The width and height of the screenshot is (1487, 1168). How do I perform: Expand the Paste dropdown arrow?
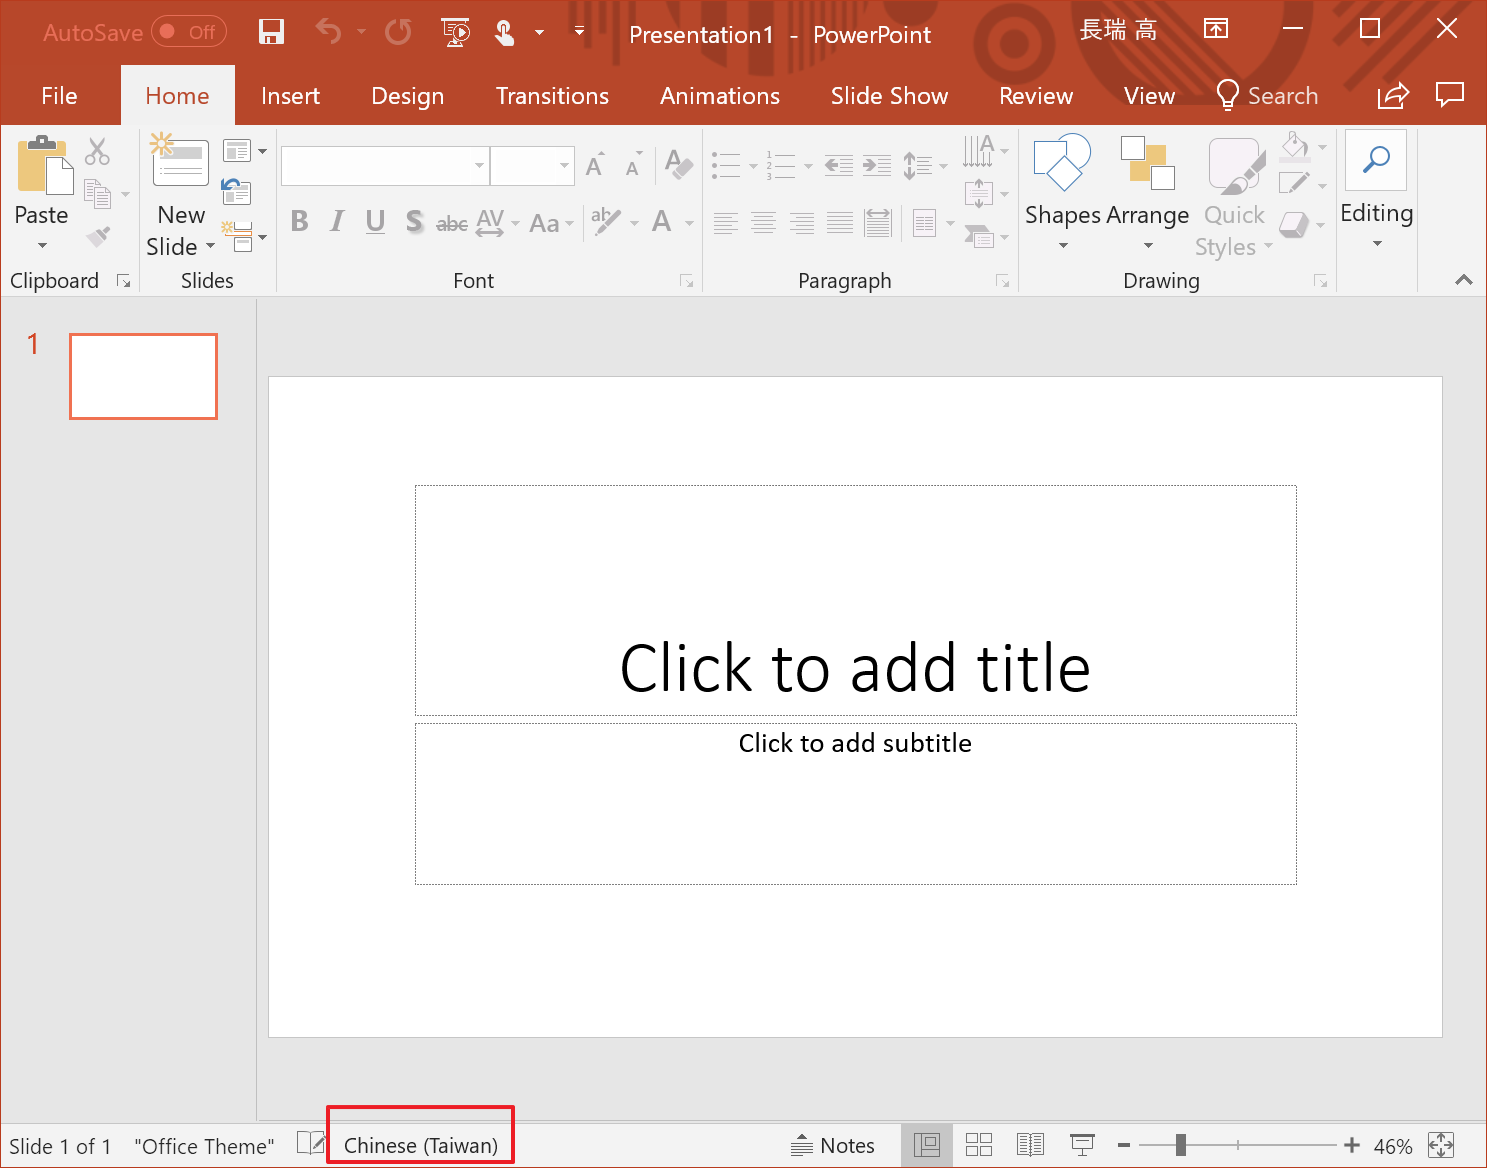[x=42, y=246]
